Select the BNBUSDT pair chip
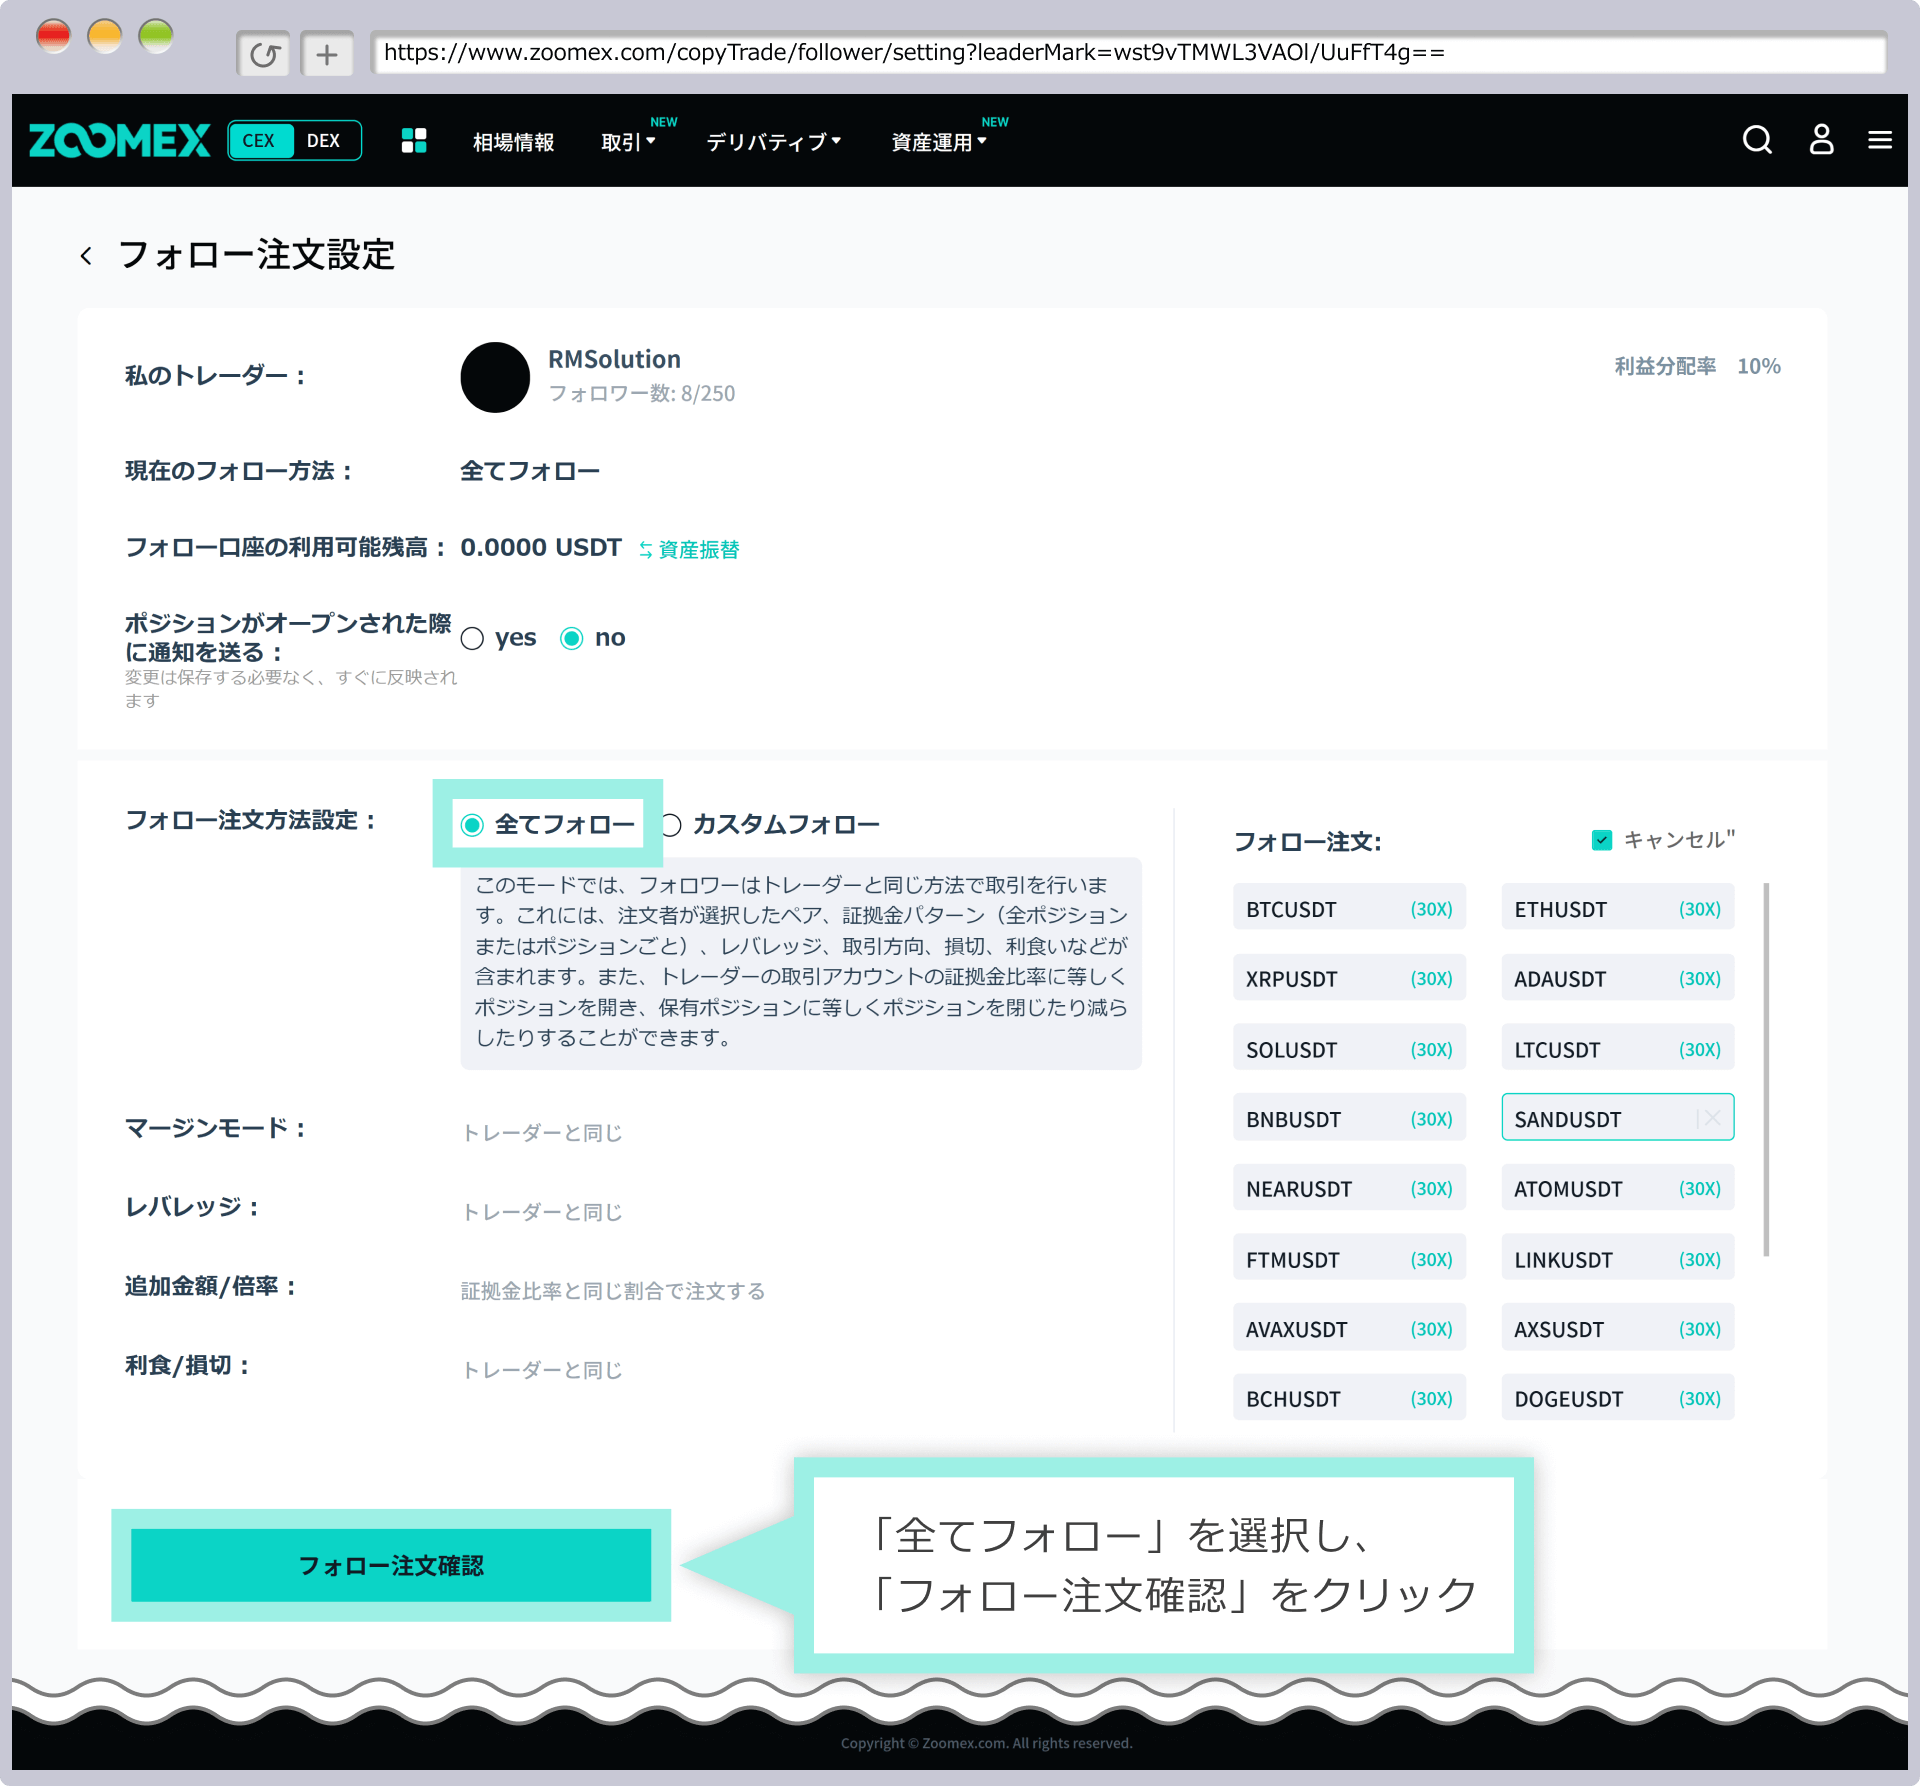This screenshot has height=1786, width=1920. pyautogui.click(x=1349, y=1119)
